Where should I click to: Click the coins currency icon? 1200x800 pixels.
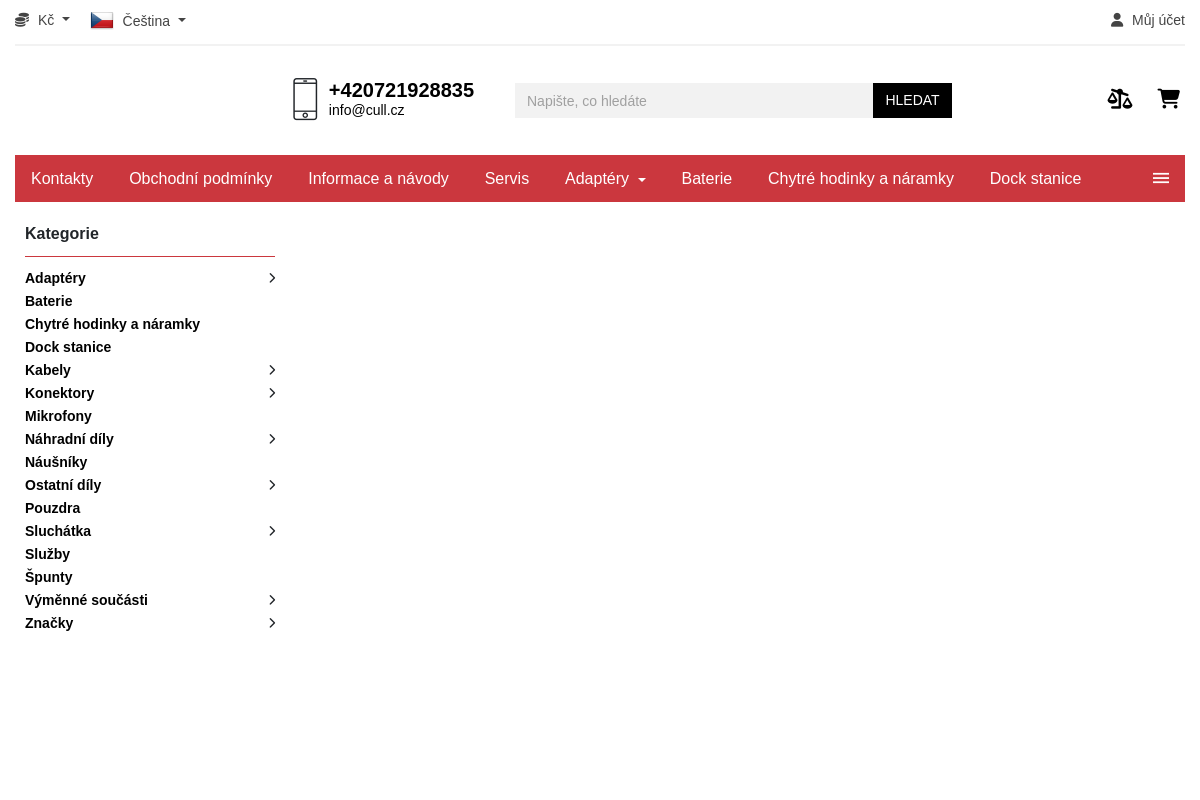tap(22, 20)
